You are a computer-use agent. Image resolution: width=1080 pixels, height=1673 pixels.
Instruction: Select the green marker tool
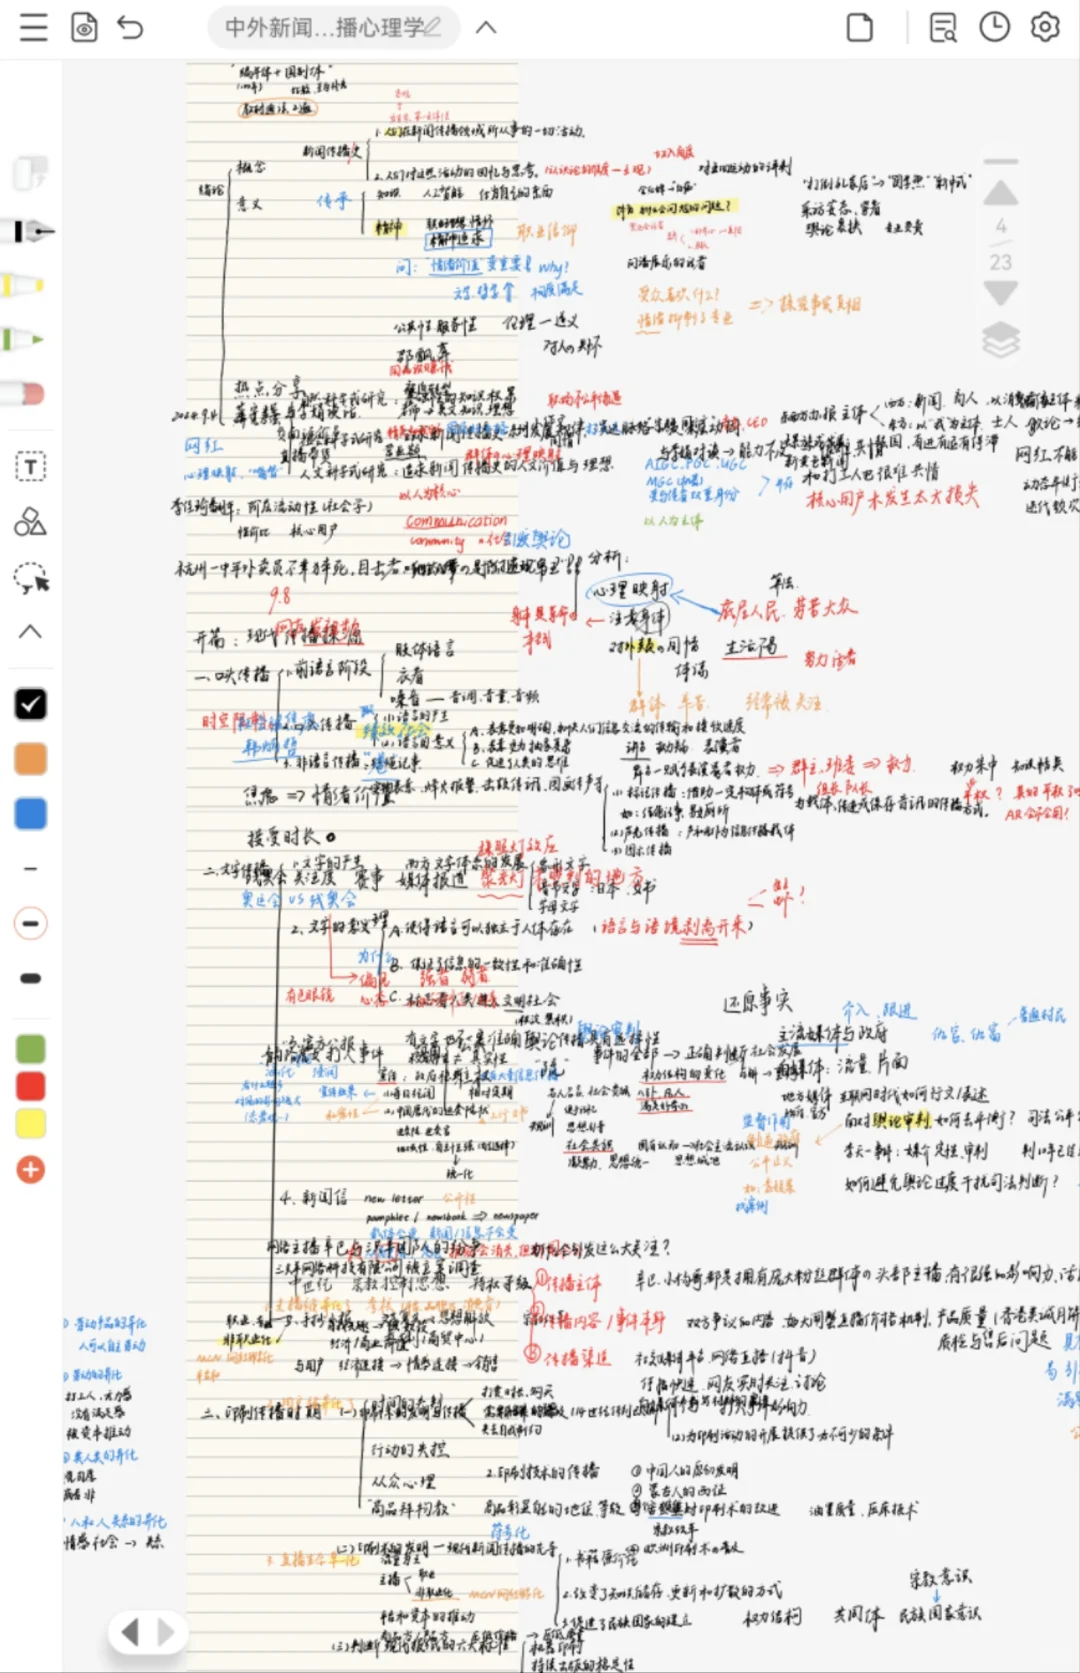(x=22, y=339)
